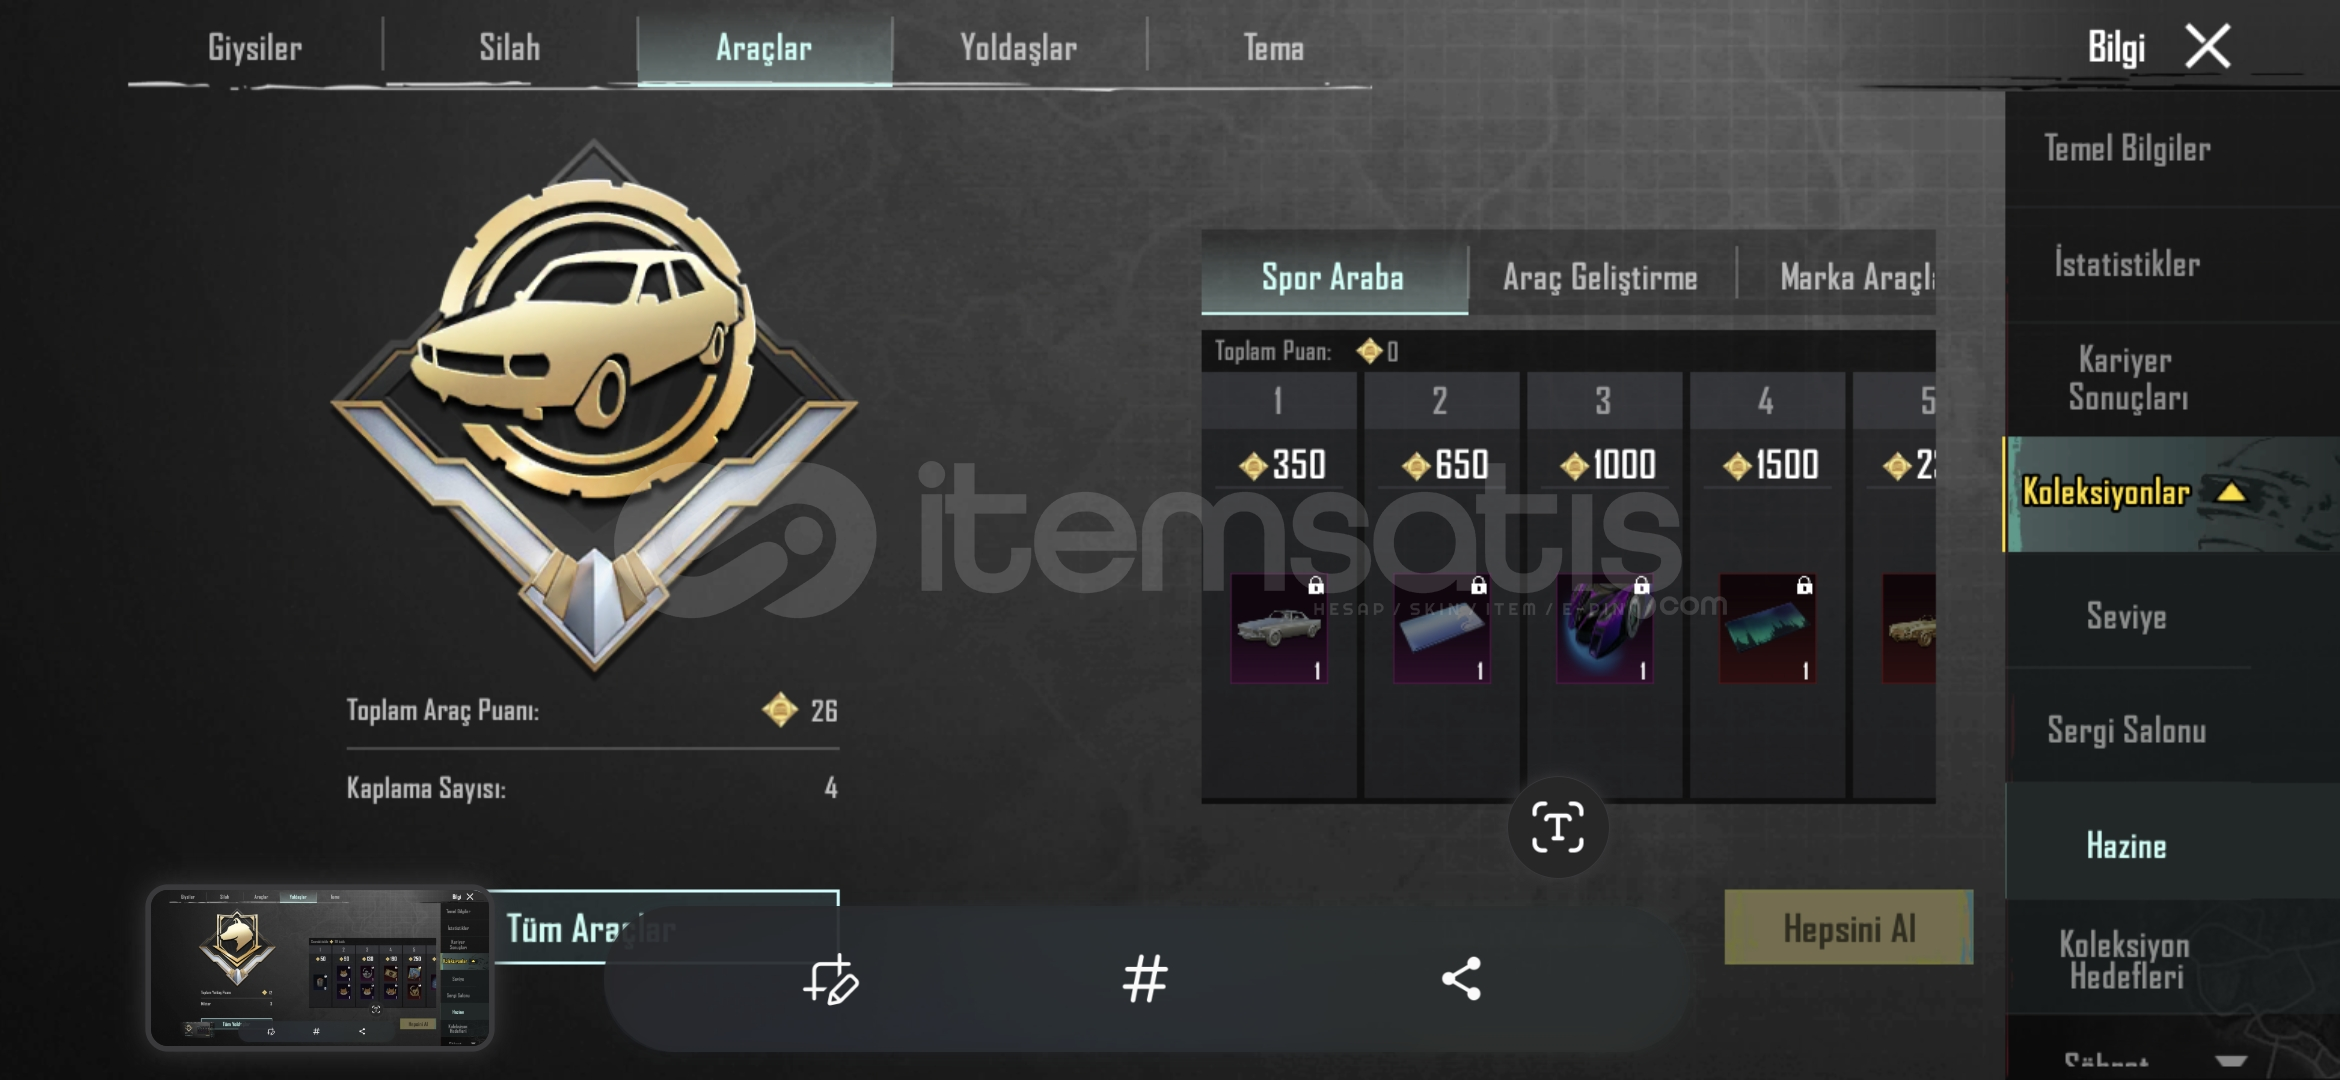Open the Tüm Araçlar button
2340x1080 pixels.
point(590,928)
